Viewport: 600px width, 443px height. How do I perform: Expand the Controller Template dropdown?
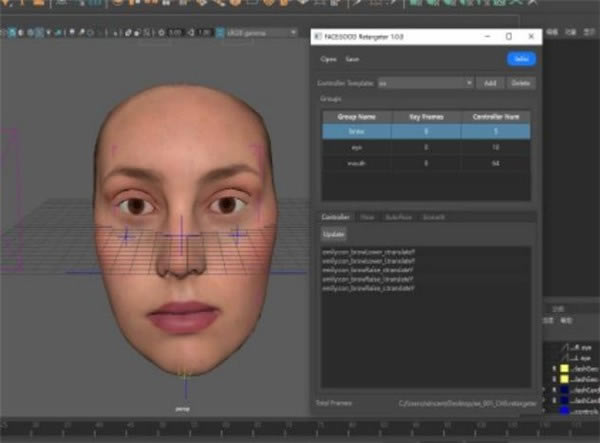pos(426,83)
